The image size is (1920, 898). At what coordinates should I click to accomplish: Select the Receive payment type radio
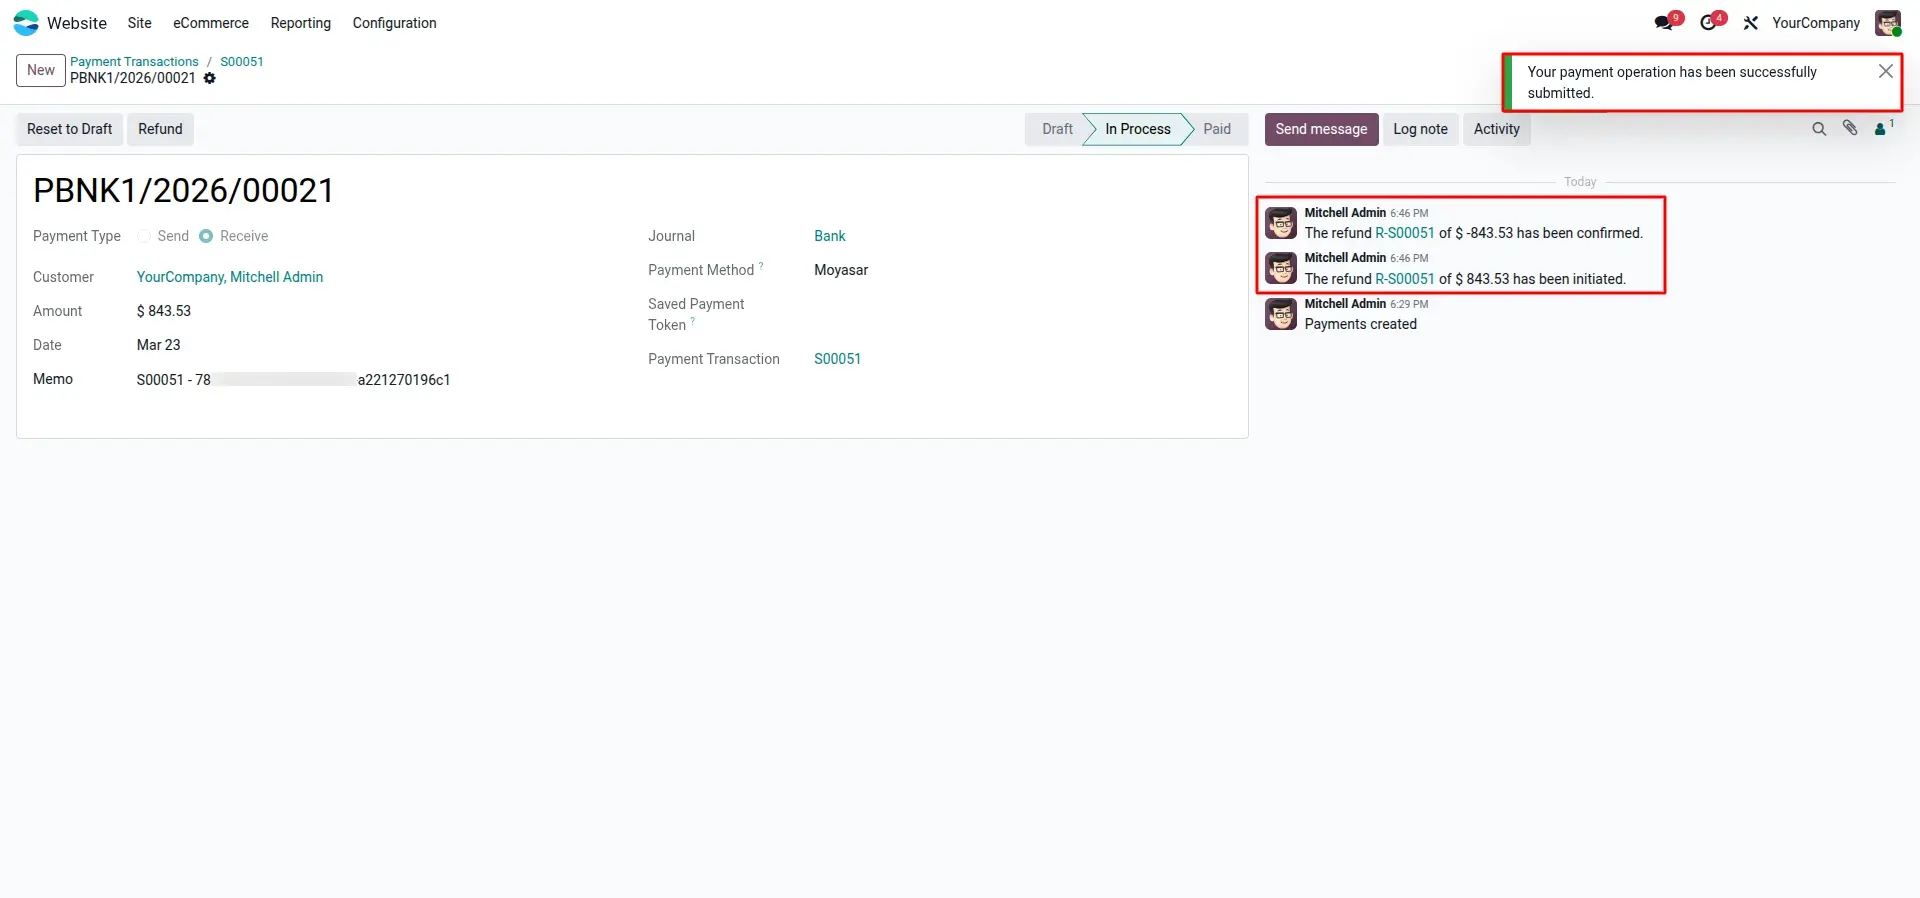pos(206,236)
